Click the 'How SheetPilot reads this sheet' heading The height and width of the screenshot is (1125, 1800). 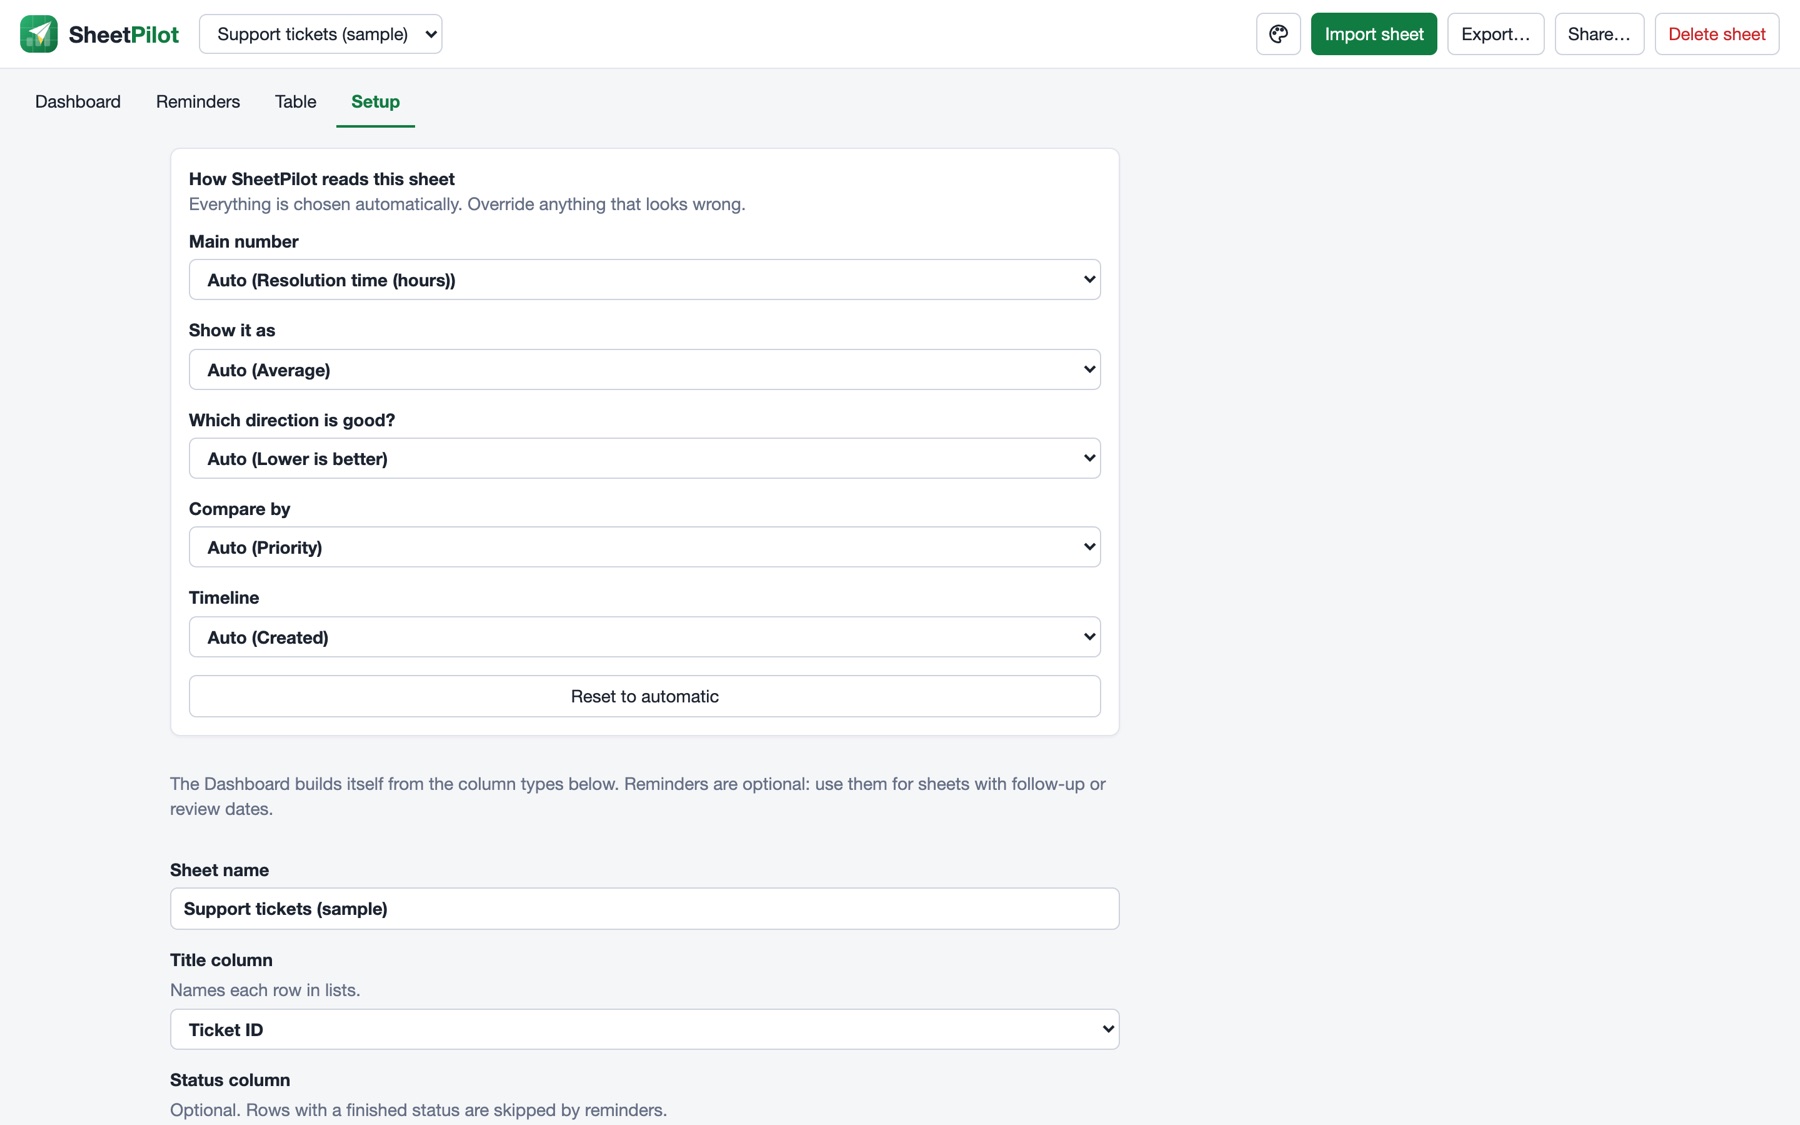click(x=322, y=179)
